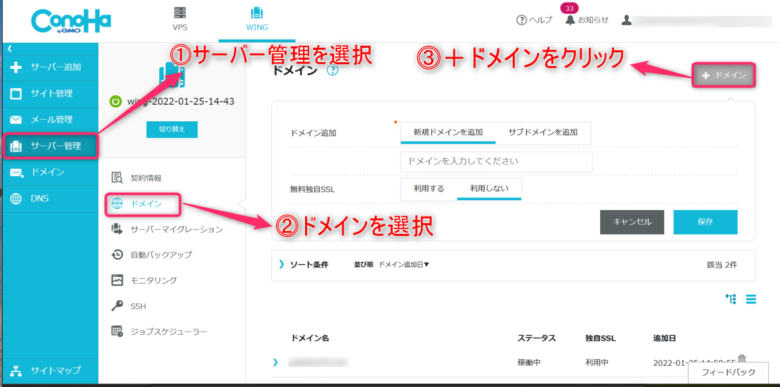
Task: Click the ConoHa logo
Action: (x=71, y=20)
